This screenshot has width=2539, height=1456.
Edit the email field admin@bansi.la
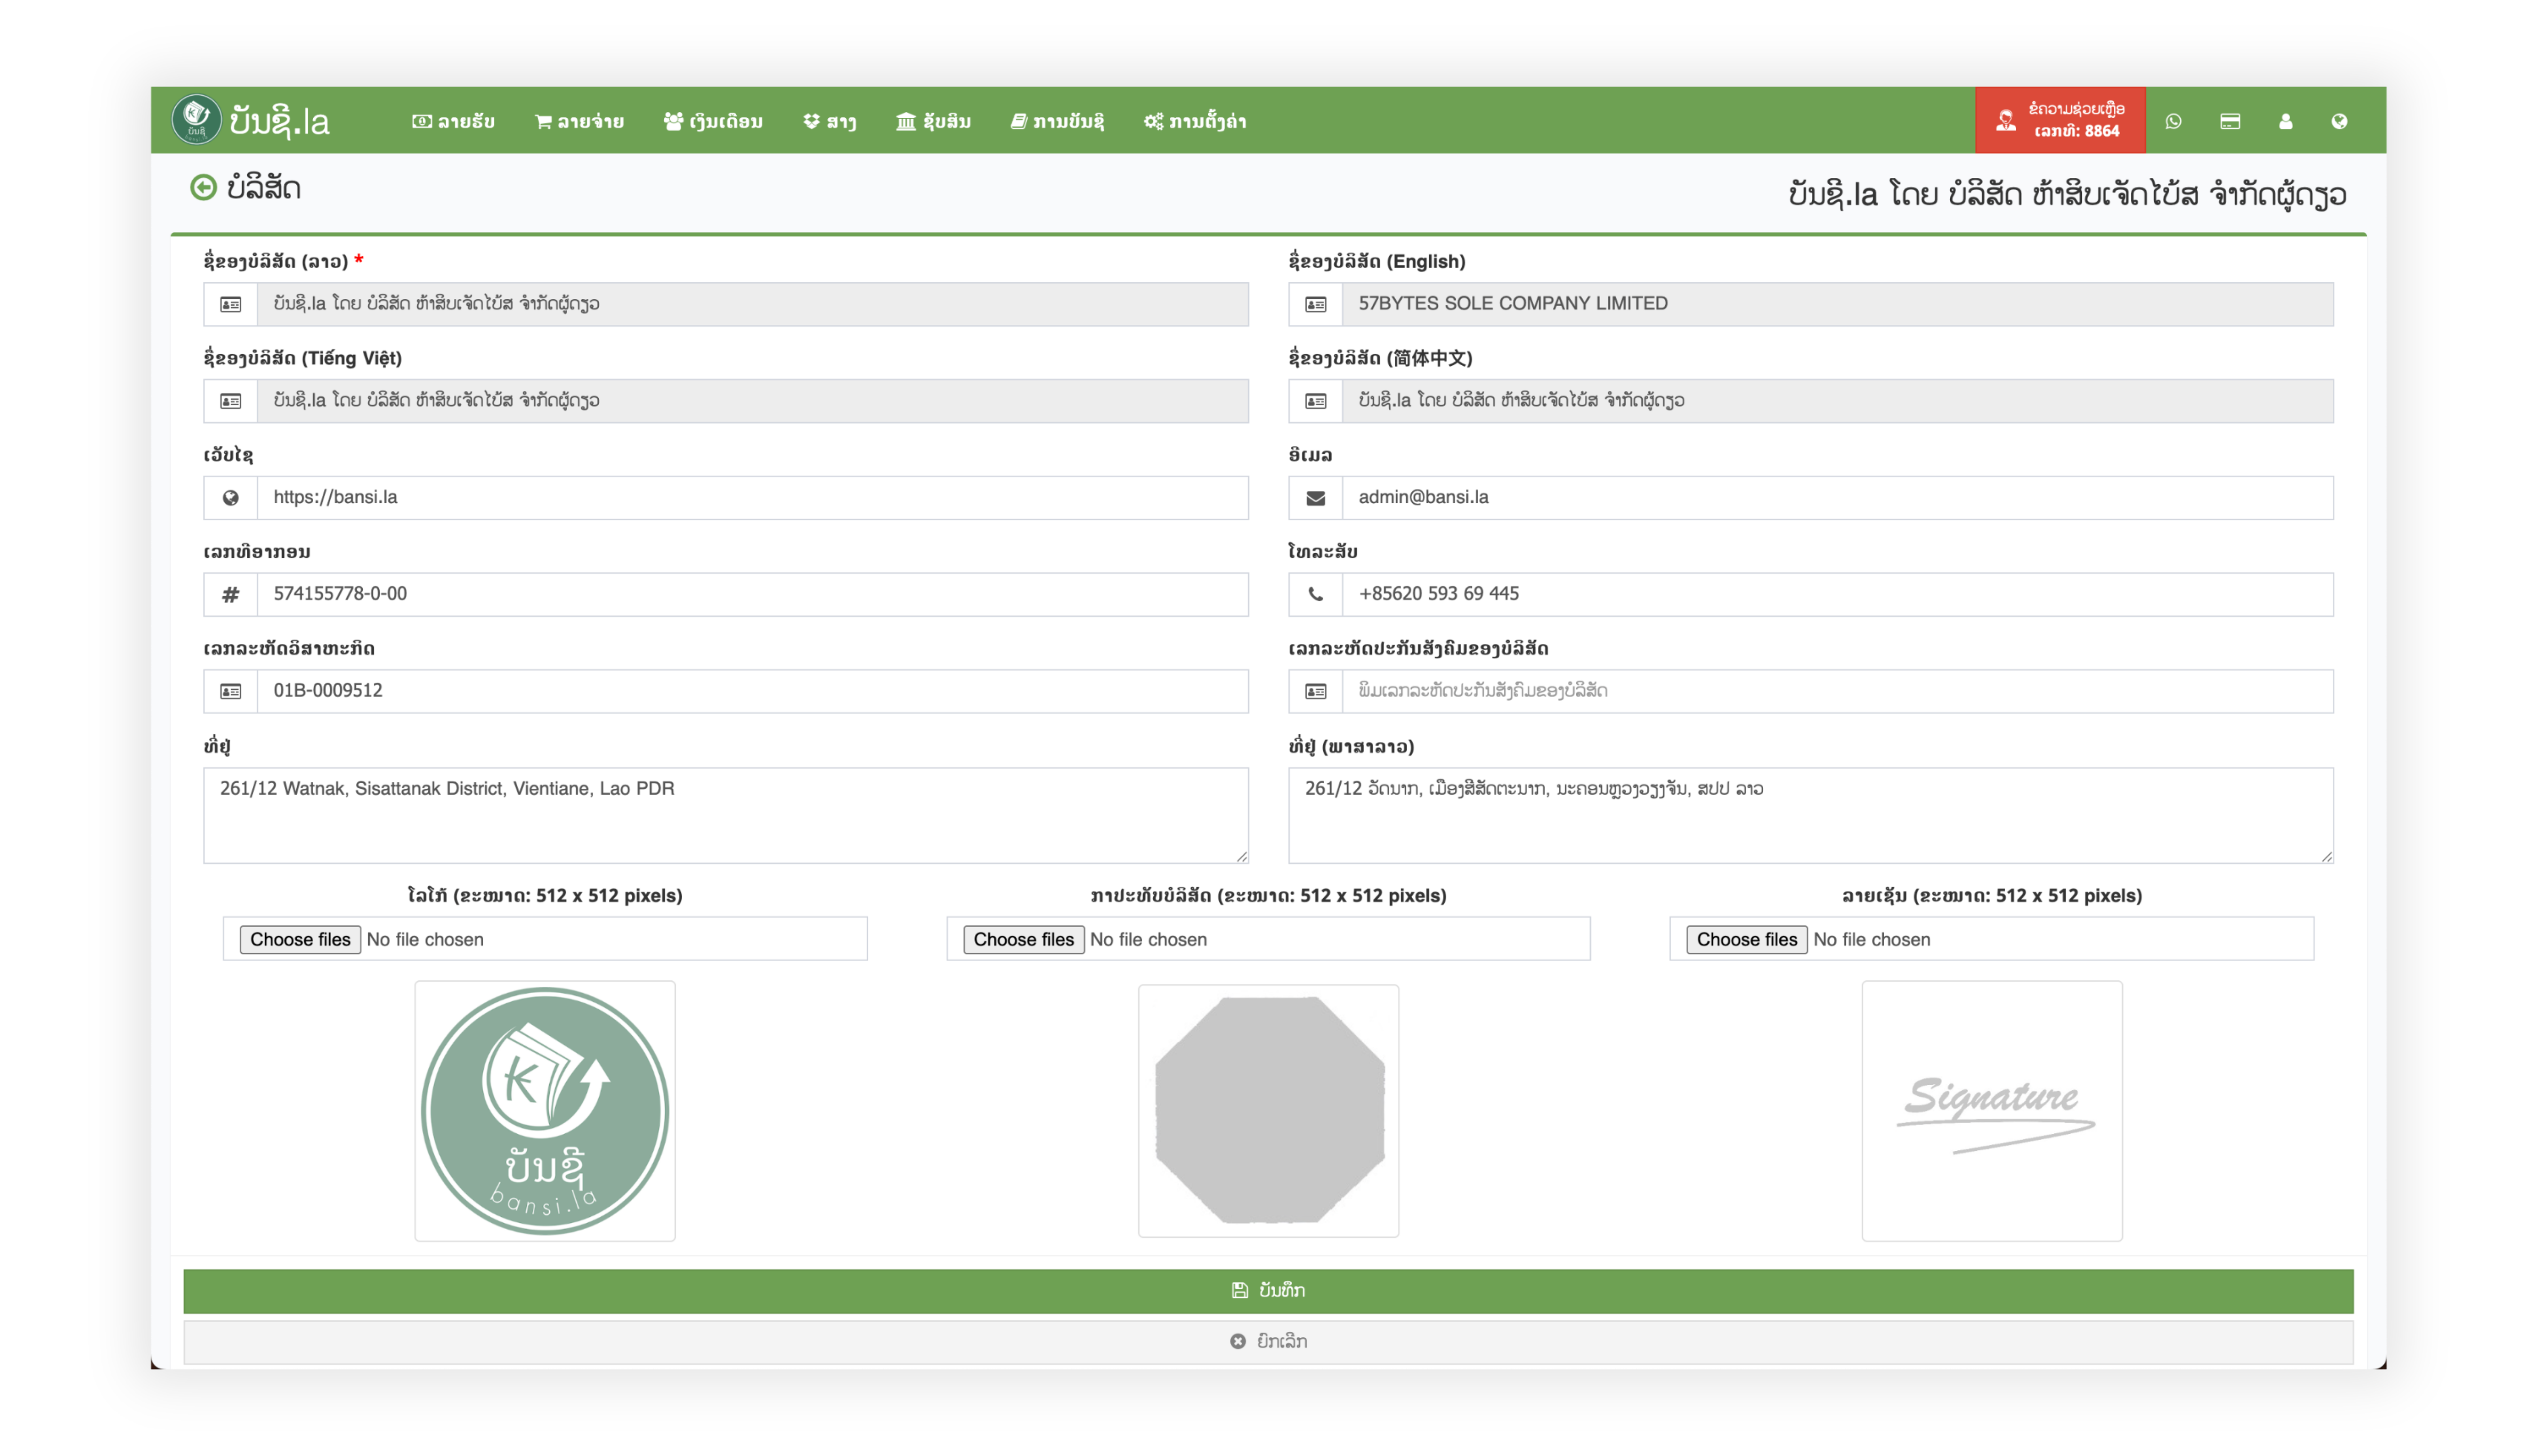coord(1837,498)
